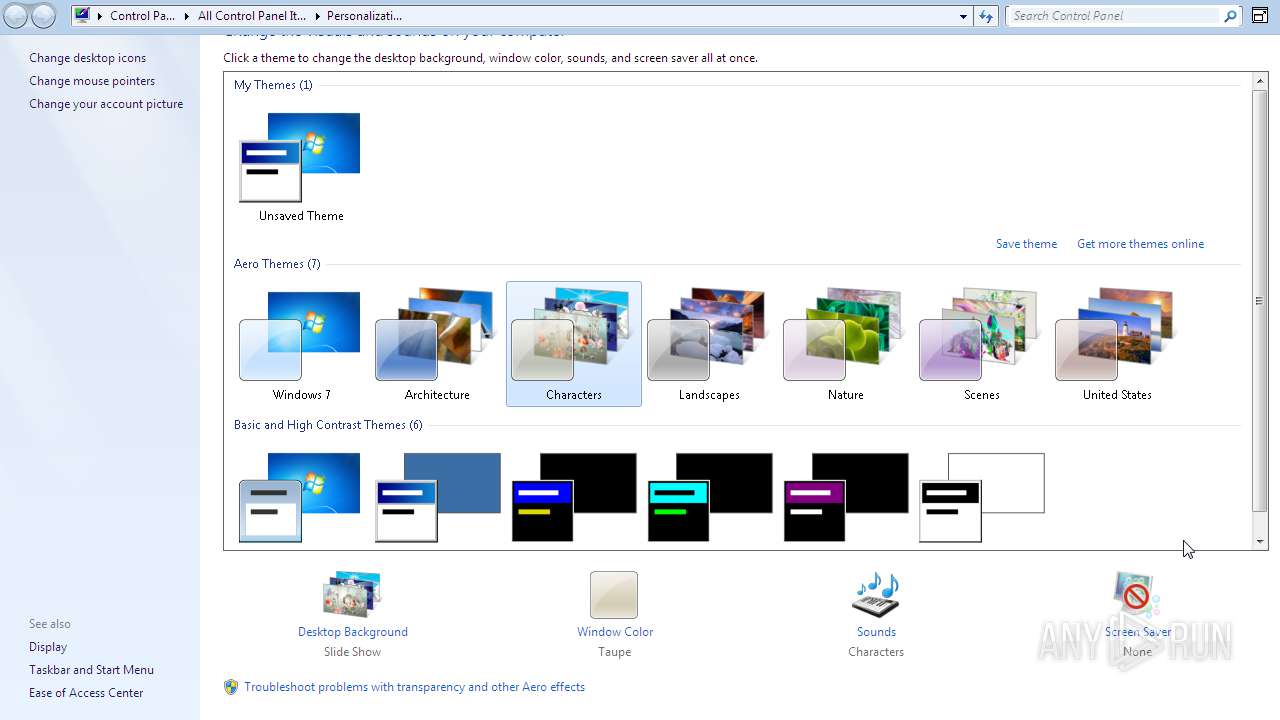Open the Window Color taupe swatch
Image resolution: width=1280 pixels, height=720 pixels.
(x=614, y=595)
